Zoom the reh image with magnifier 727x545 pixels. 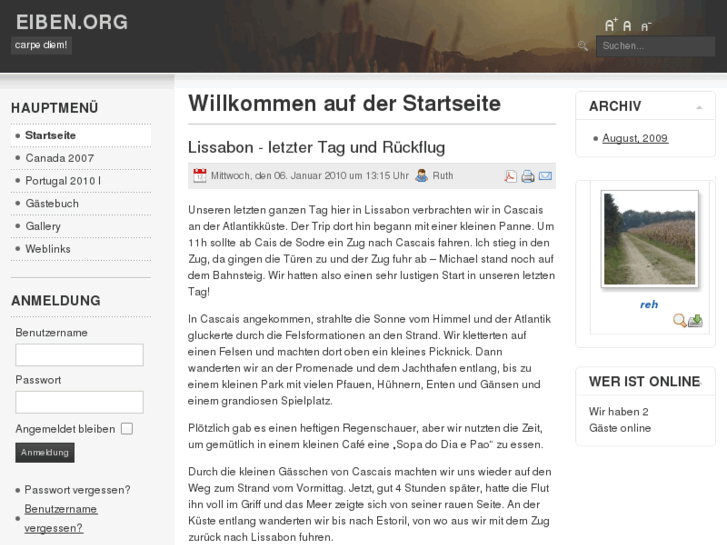[680, 321]
